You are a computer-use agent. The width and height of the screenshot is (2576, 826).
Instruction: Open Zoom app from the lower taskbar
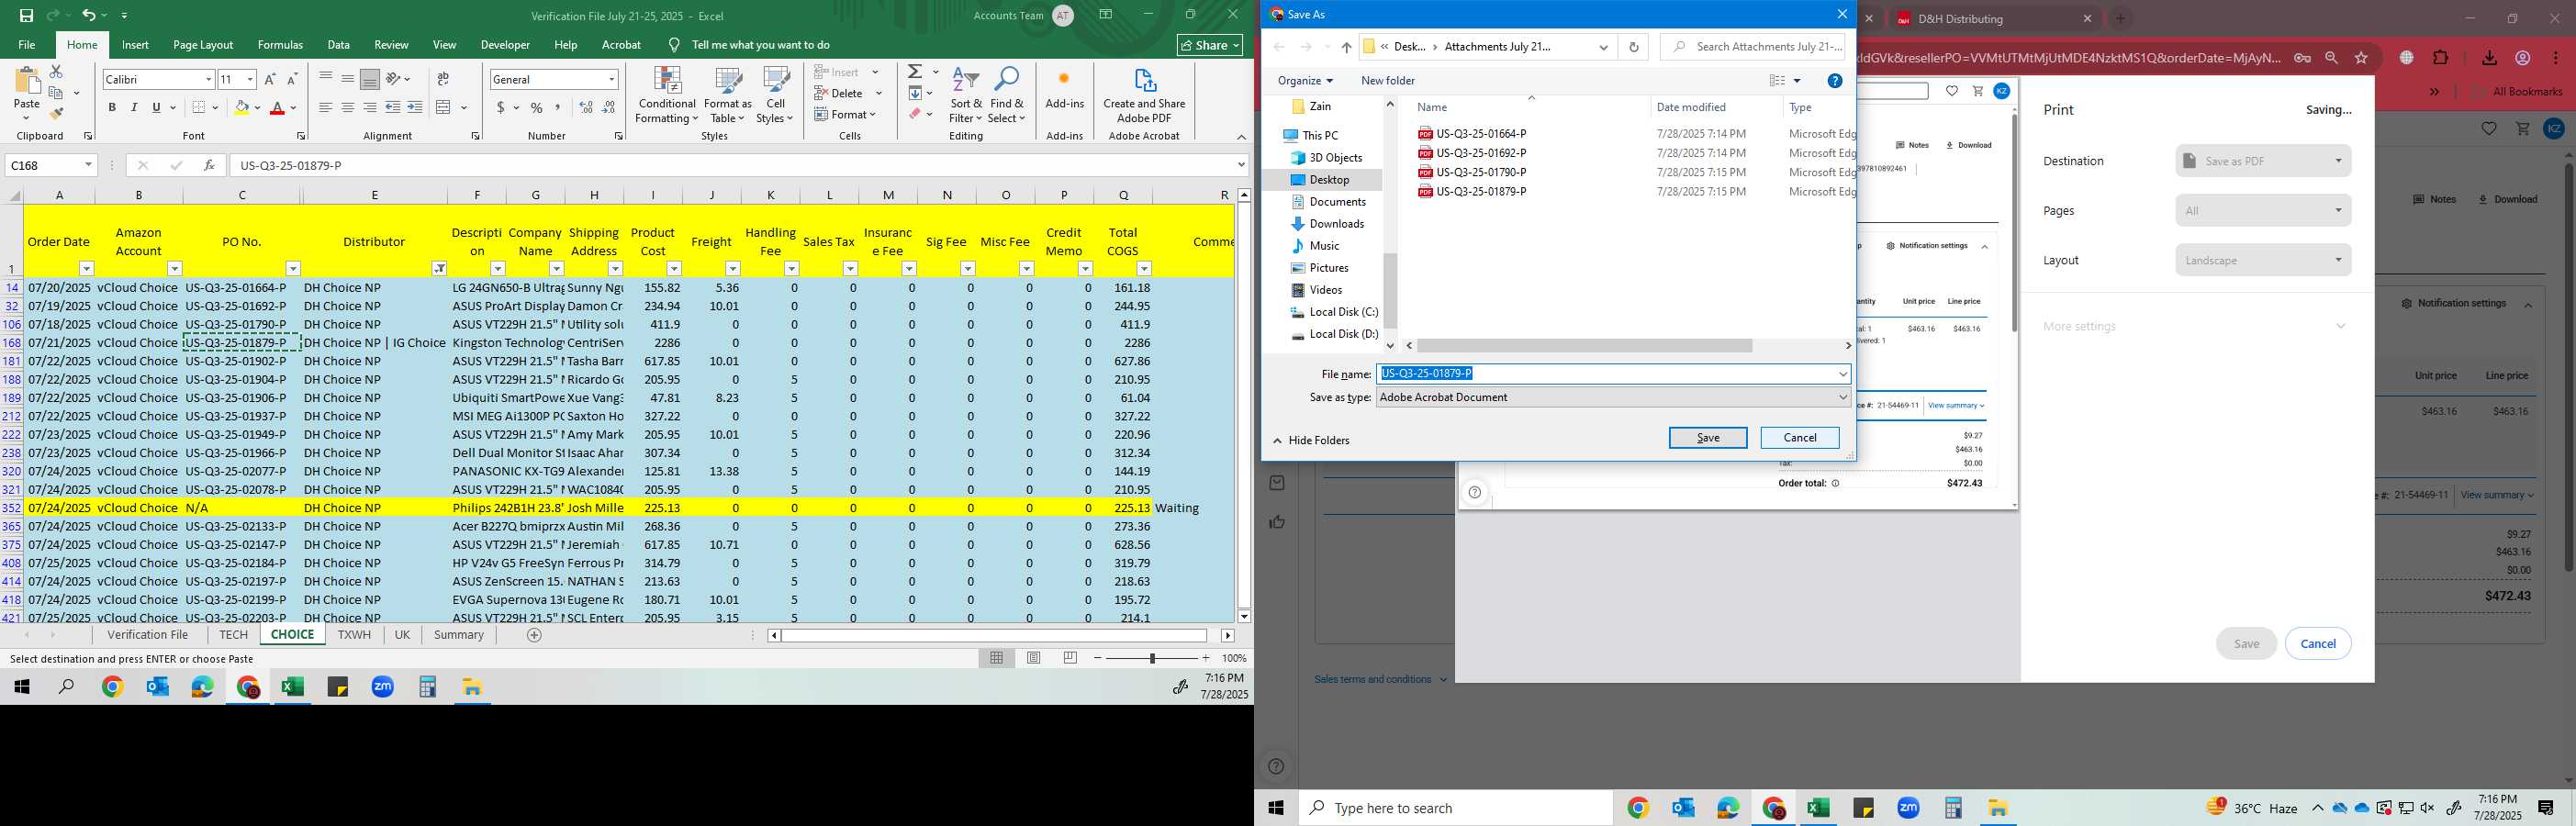[1908, 808]
